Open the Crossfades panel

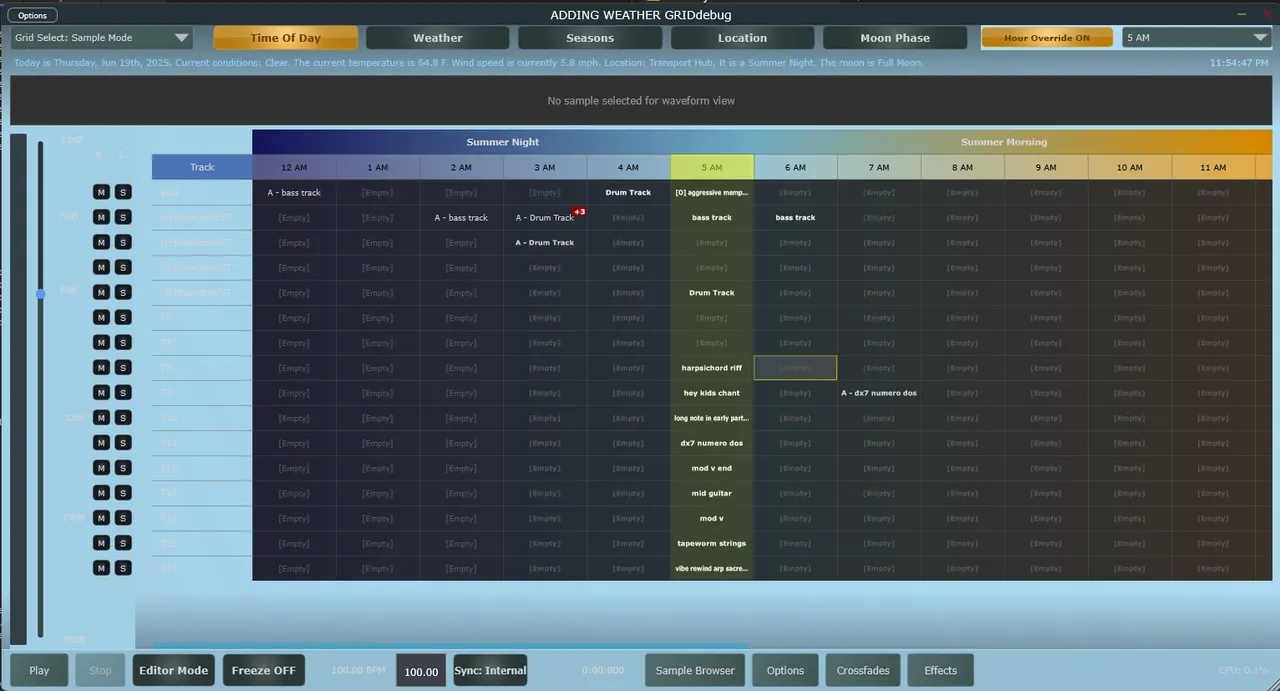(863, 670)
